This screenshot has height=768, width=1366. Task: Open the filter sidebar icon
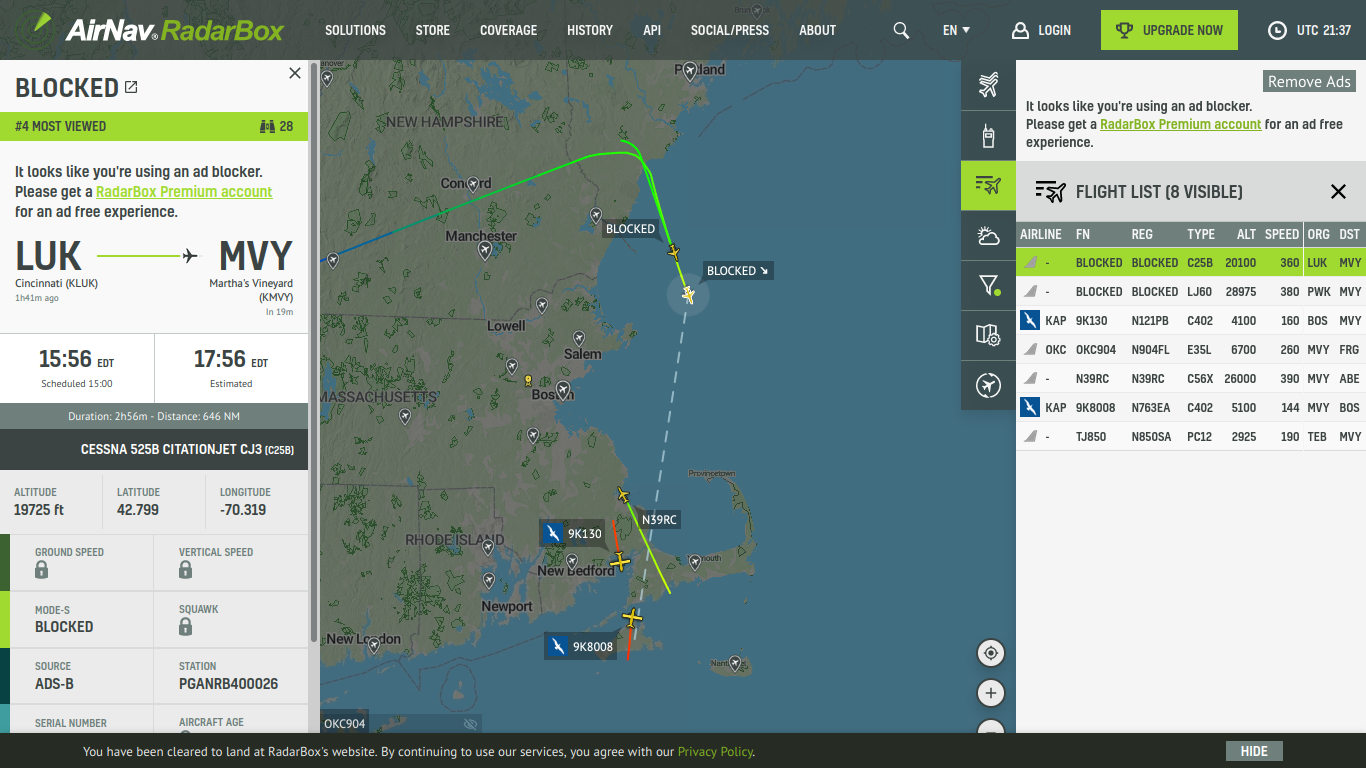click(x=988, y=286)
